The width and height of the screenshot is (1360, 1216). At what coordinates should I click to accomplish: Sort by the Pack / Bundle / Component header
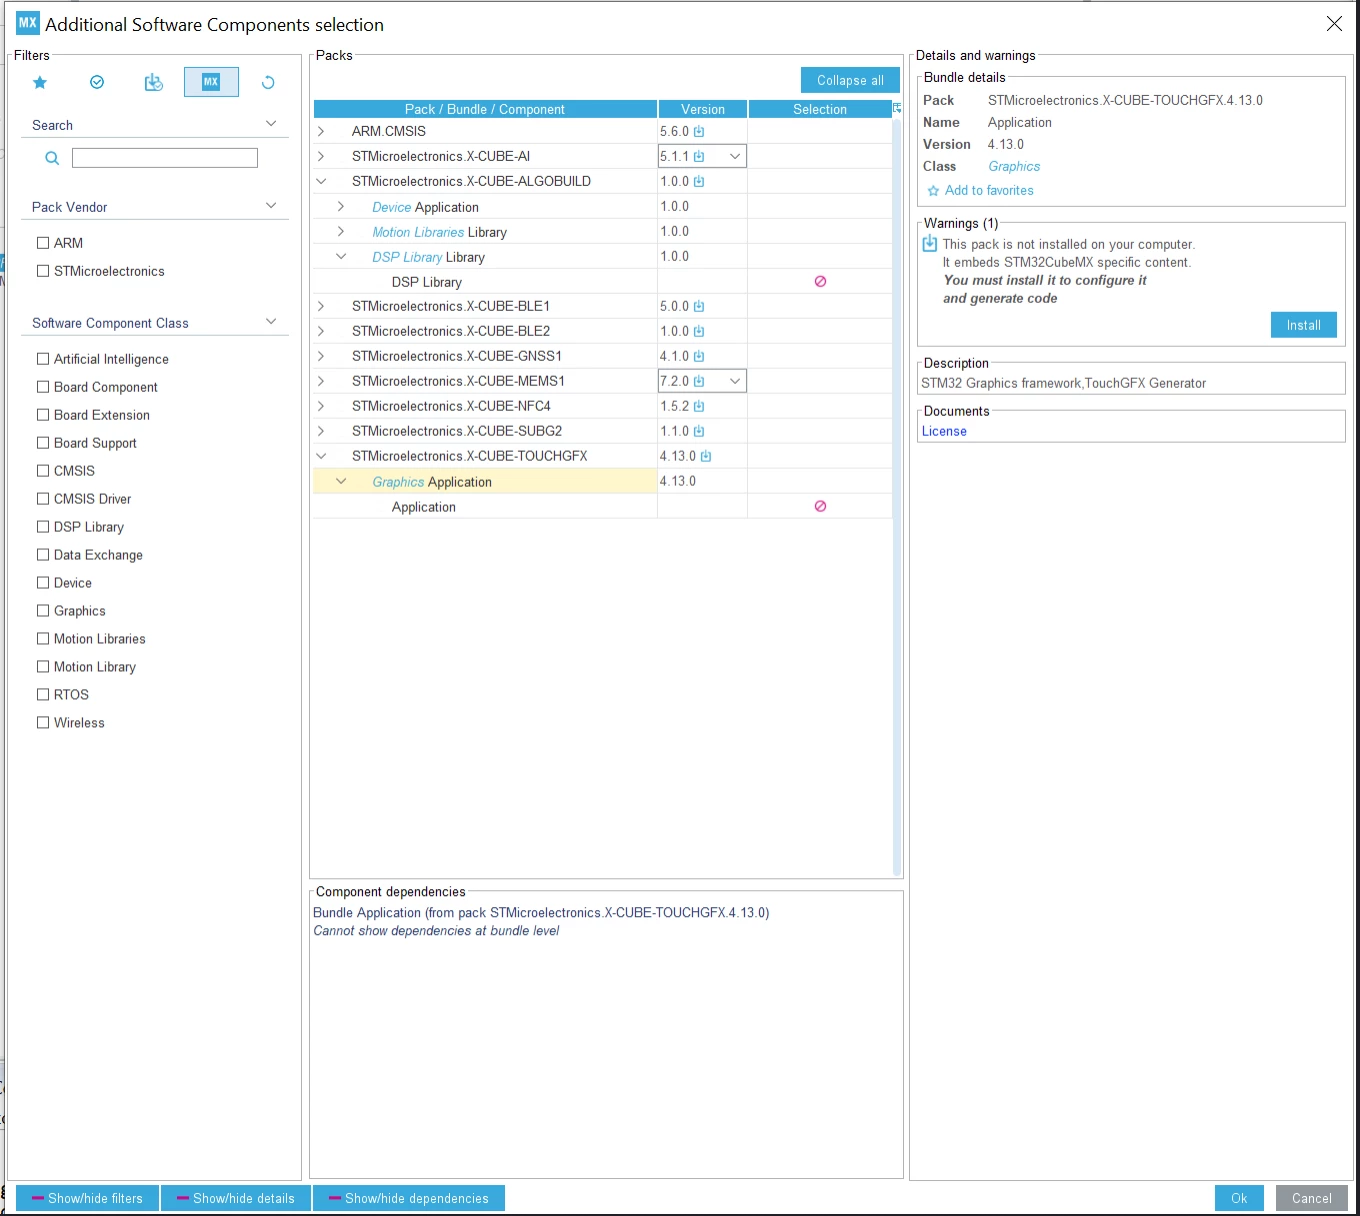coord(485,109)
